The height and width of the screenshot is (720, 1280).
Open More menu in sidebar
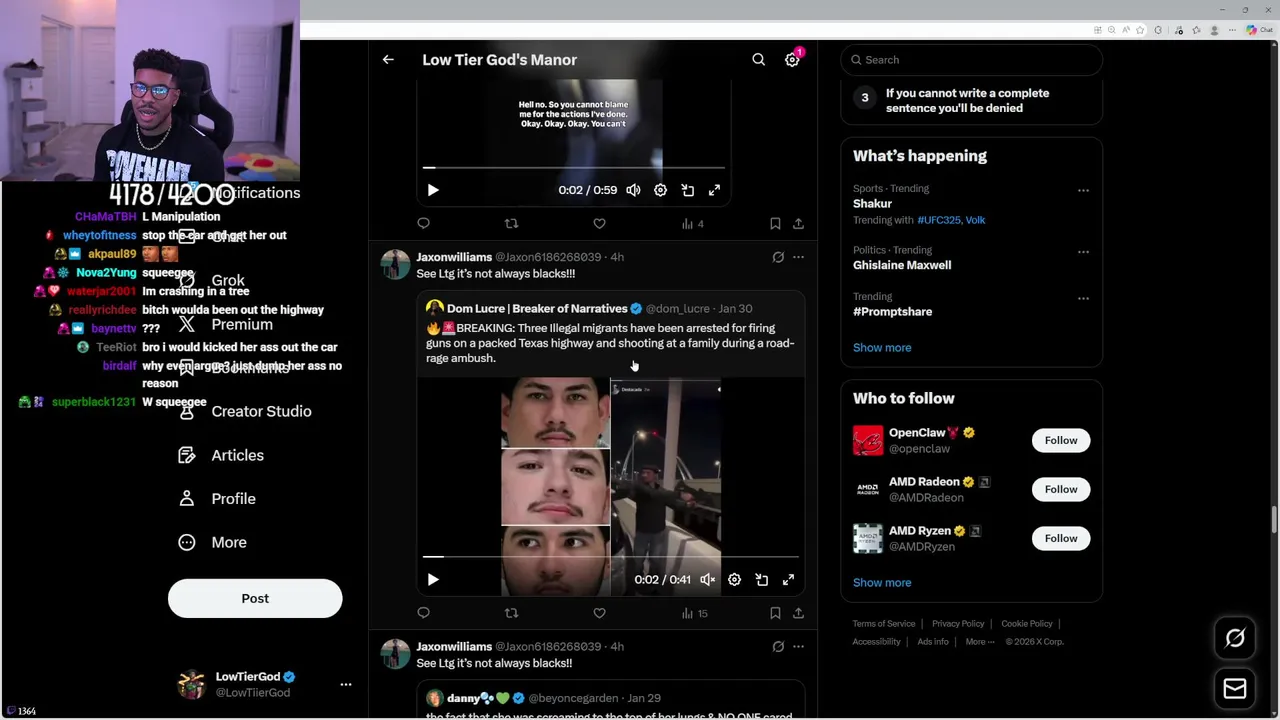tap(213, 542)
